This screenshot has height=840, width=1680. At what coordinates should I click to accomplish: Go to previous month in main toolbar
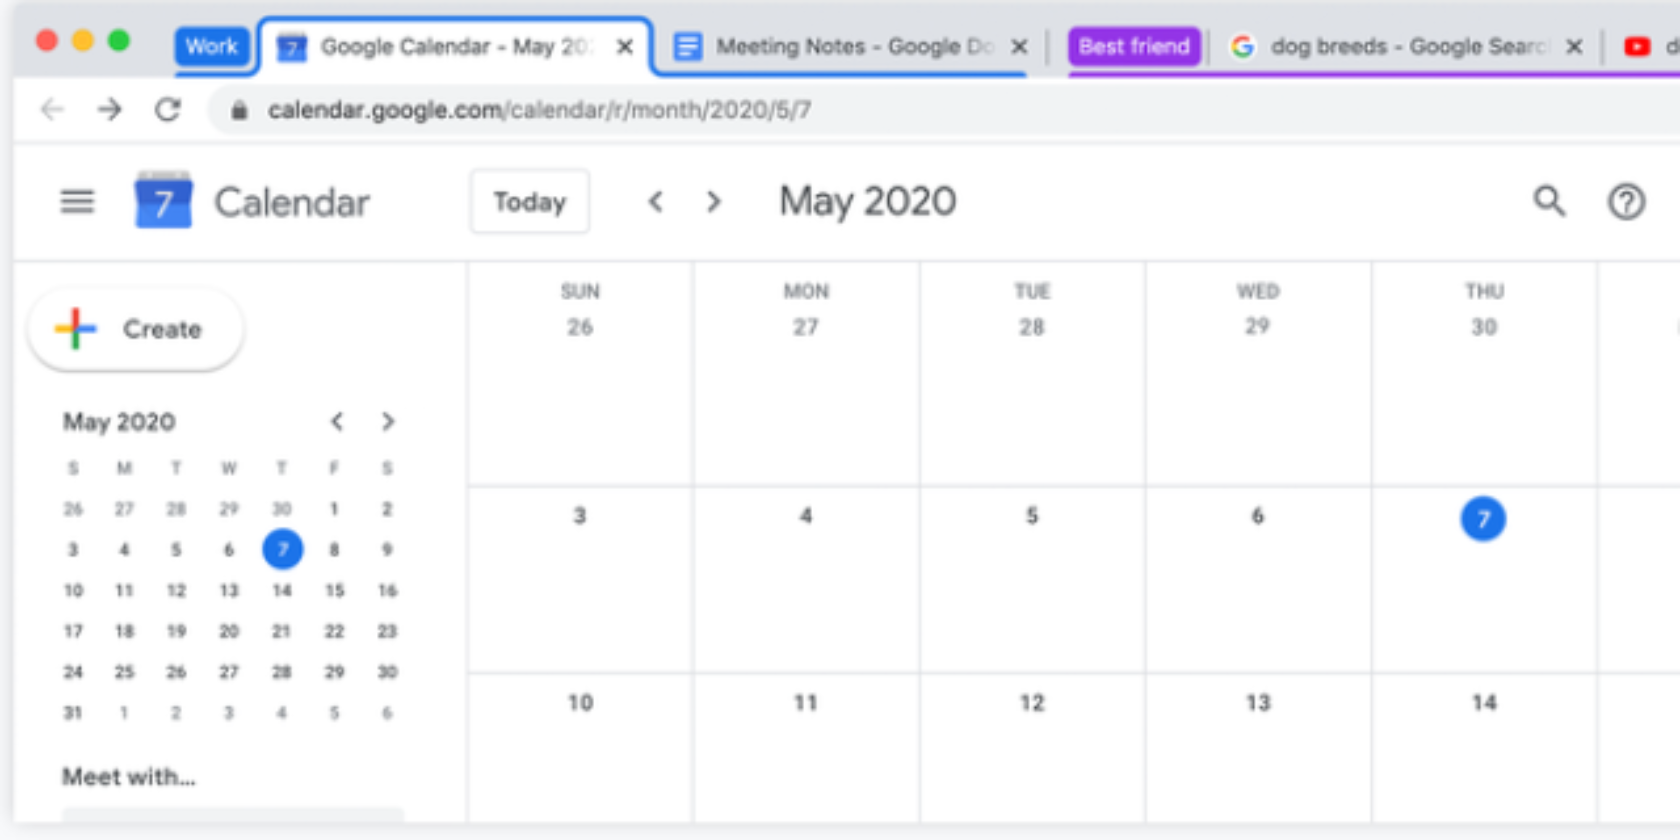[x=655, y=202]
